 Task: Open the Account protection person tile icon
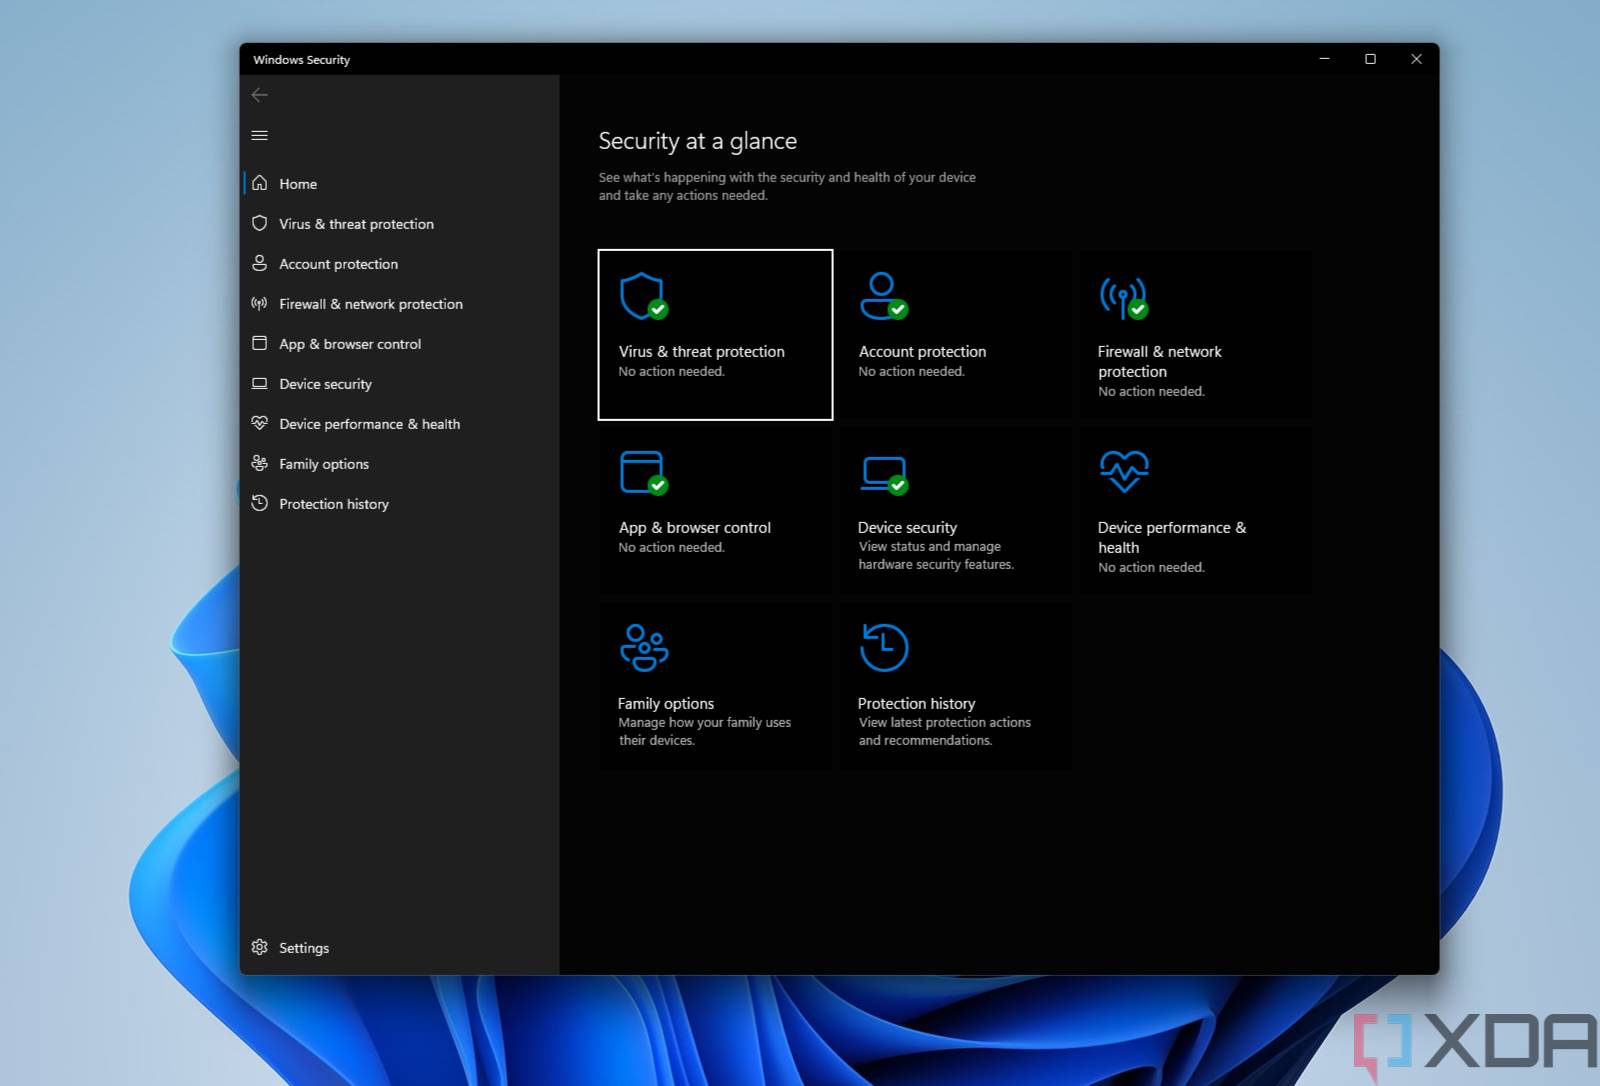coord(882,296)
